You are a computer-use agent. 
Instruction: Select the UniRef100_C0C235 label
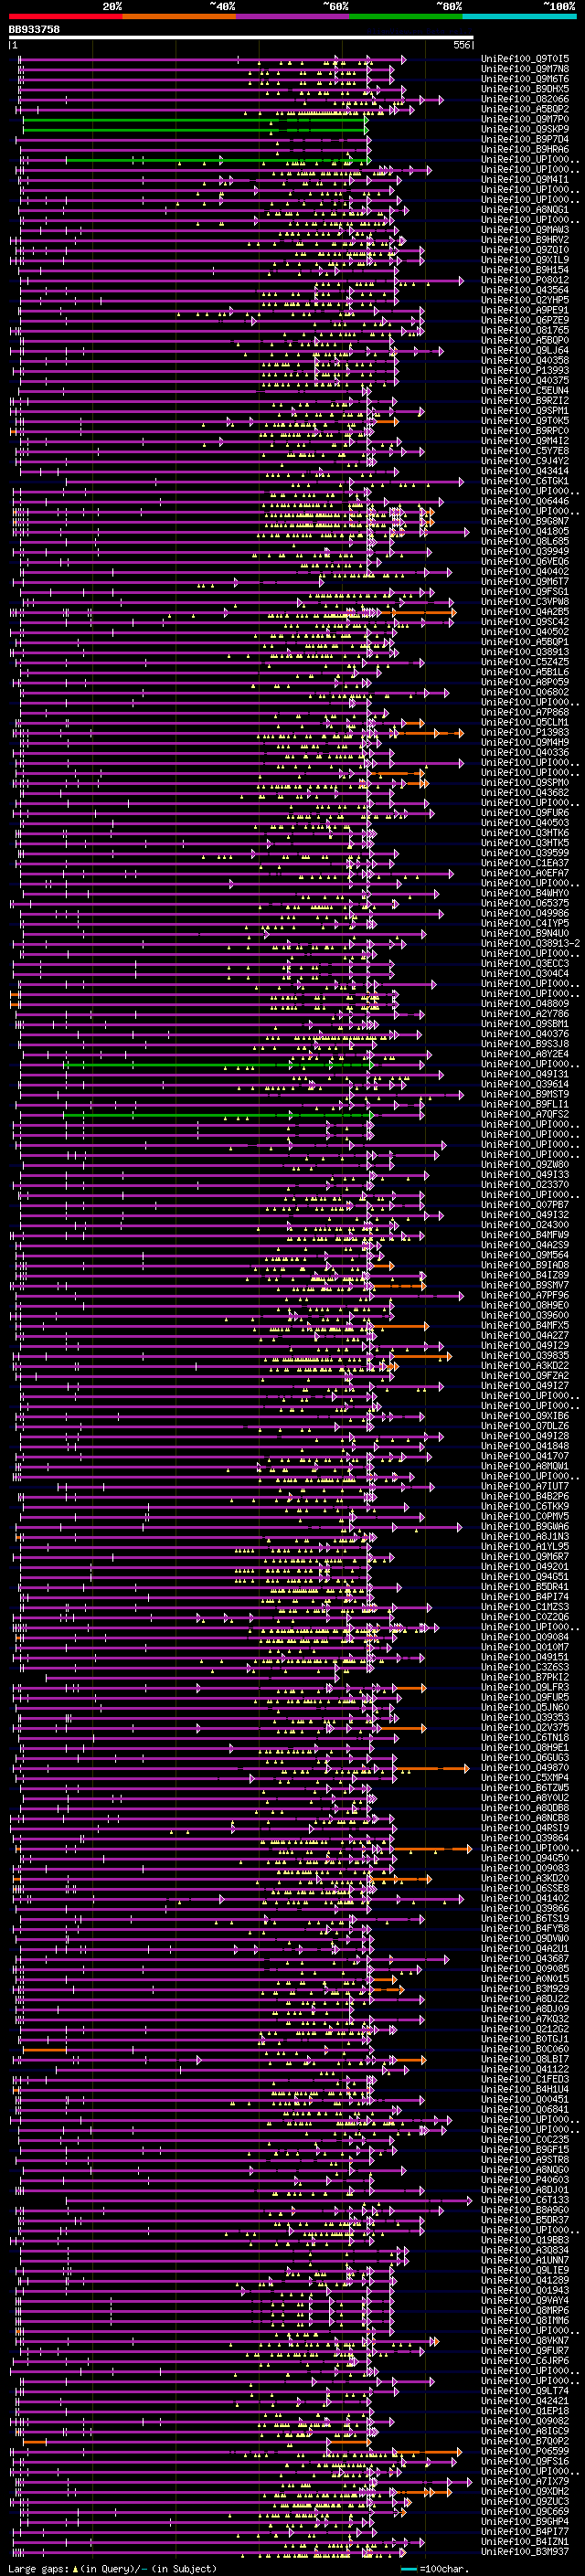coord(525,2139)
